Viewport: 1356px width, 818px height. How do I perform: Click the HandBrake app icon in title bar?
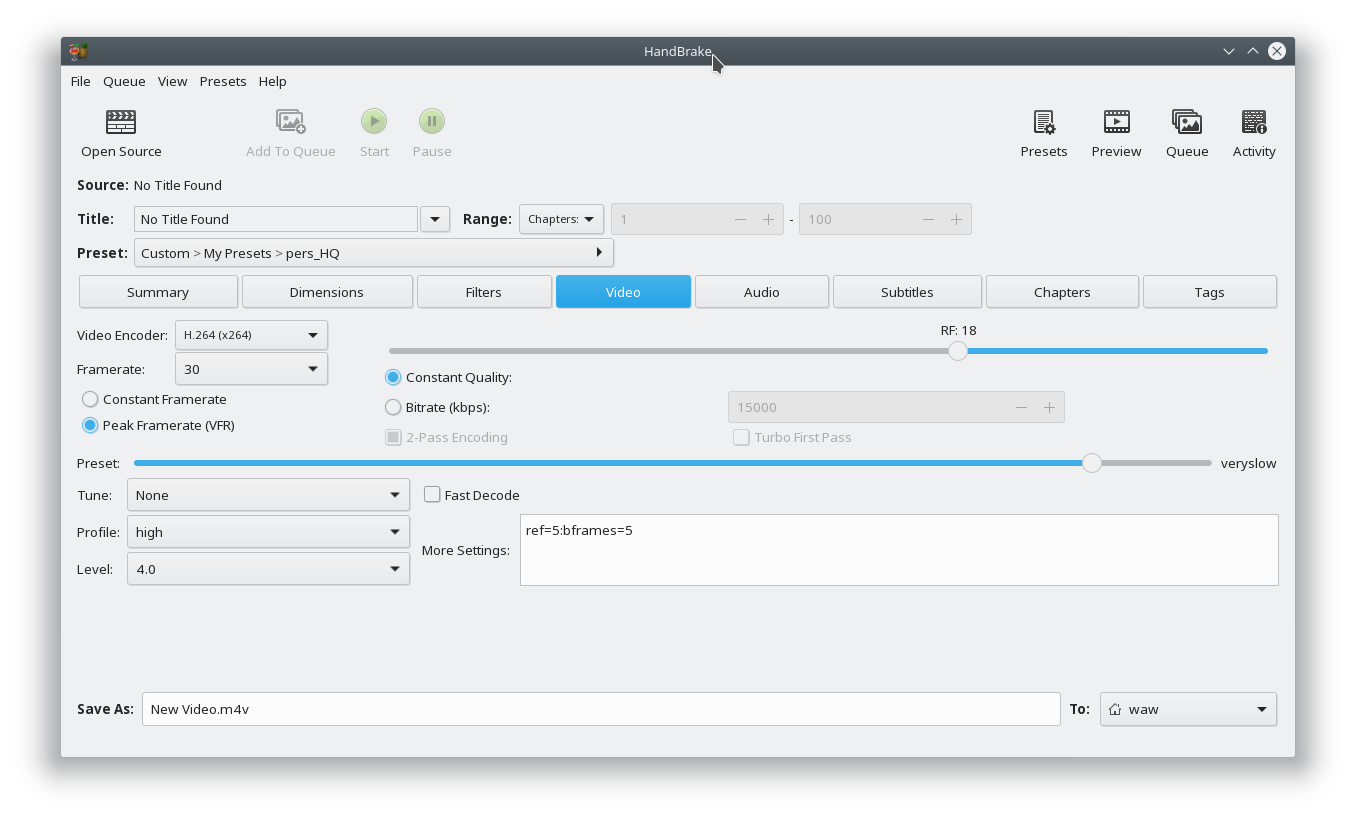point(79,51)
